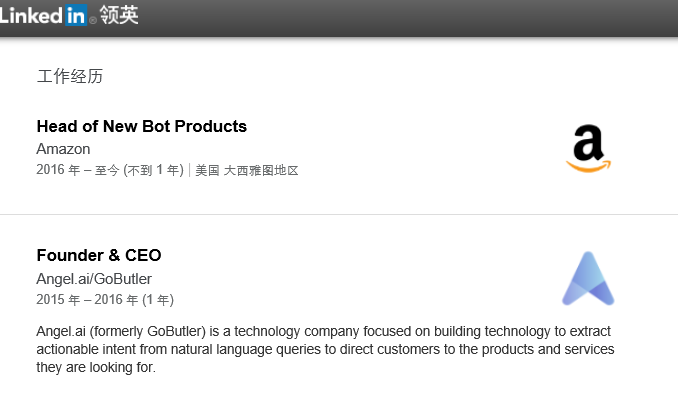Open the Amazon company name link

[63, 149]
